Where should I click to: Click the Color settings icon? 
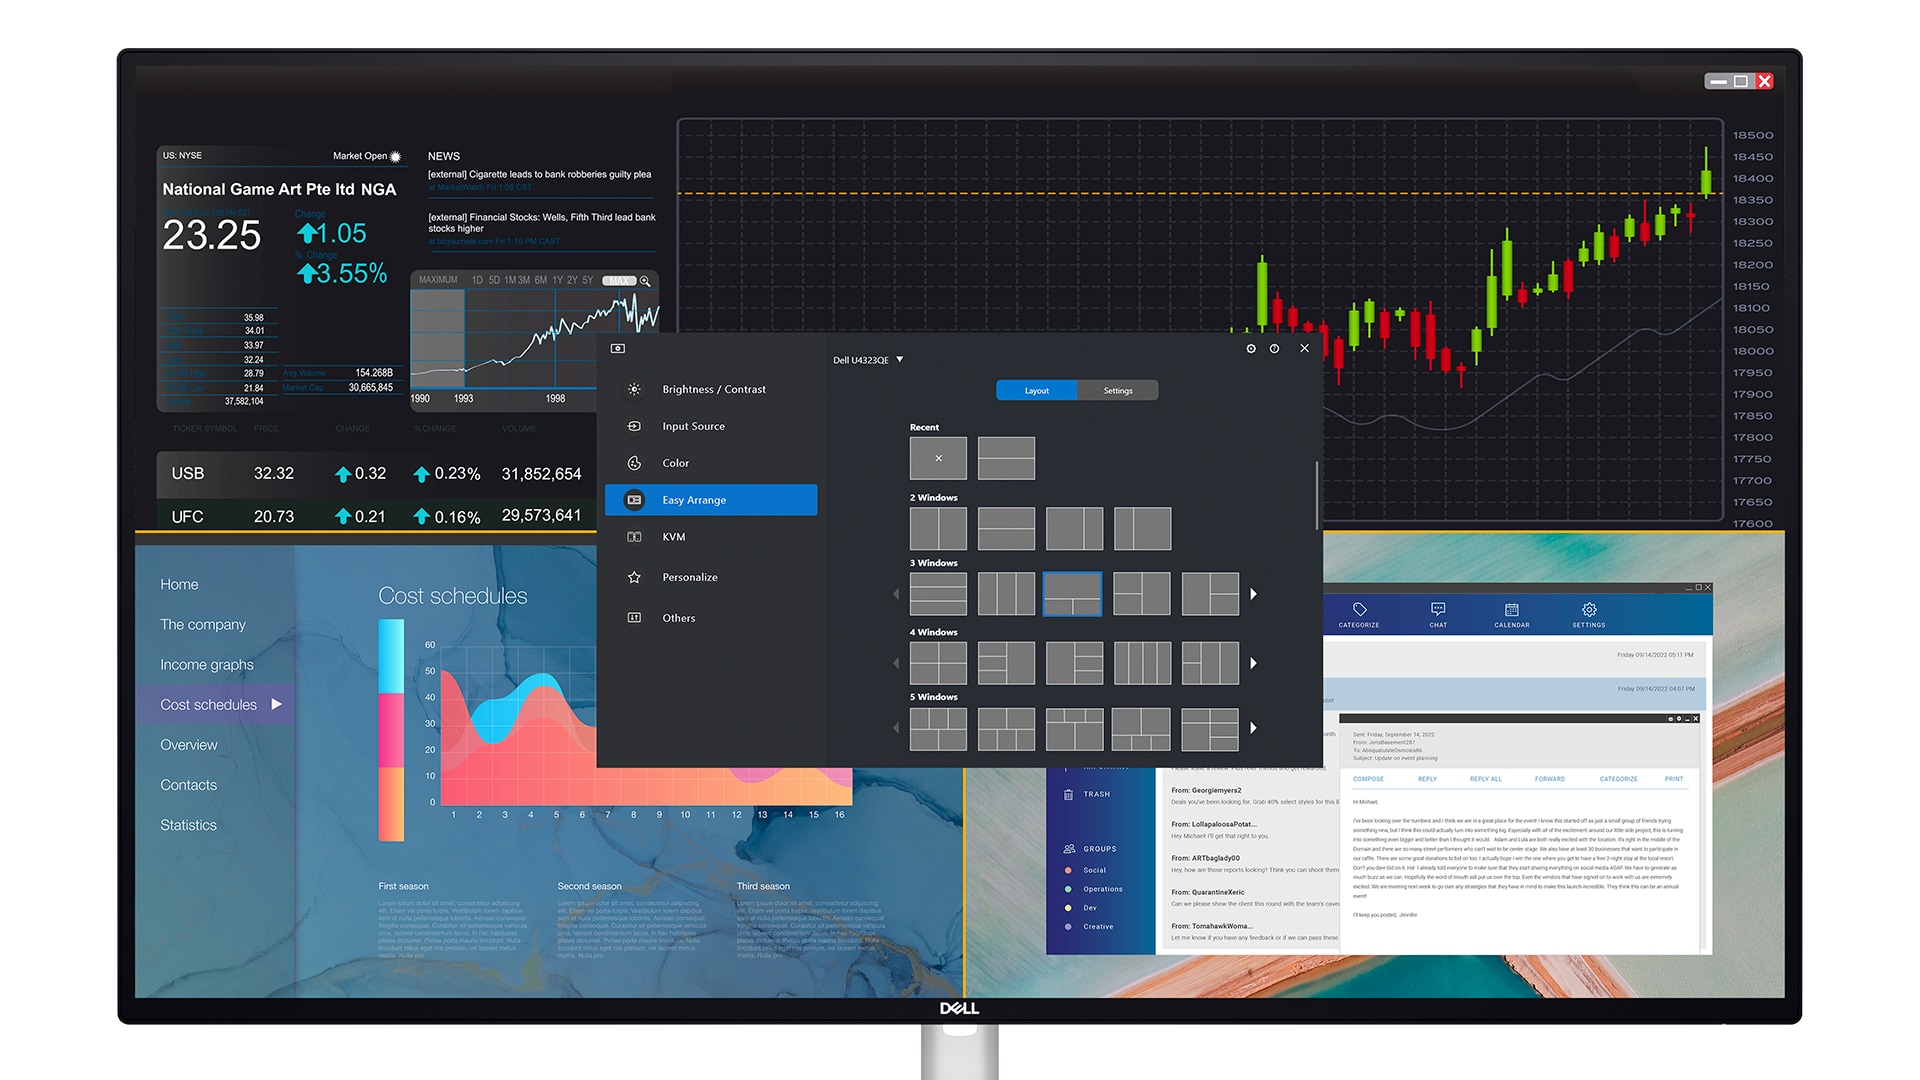point(634,463)
